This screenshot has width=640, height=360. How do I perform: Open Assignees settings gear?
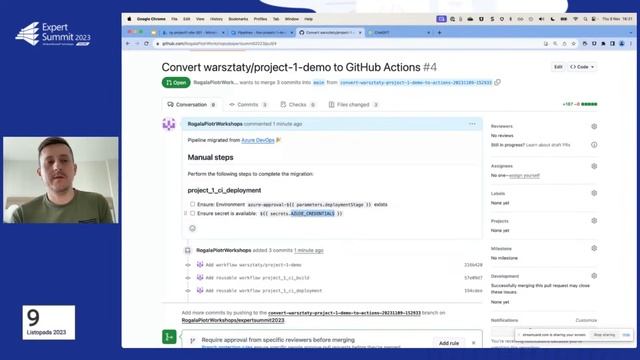coord(594,166)
